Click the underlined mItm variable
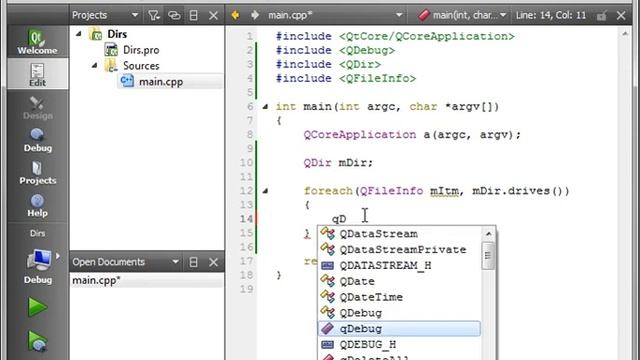This screenshot has height=360, width=640. pos(444,191)
